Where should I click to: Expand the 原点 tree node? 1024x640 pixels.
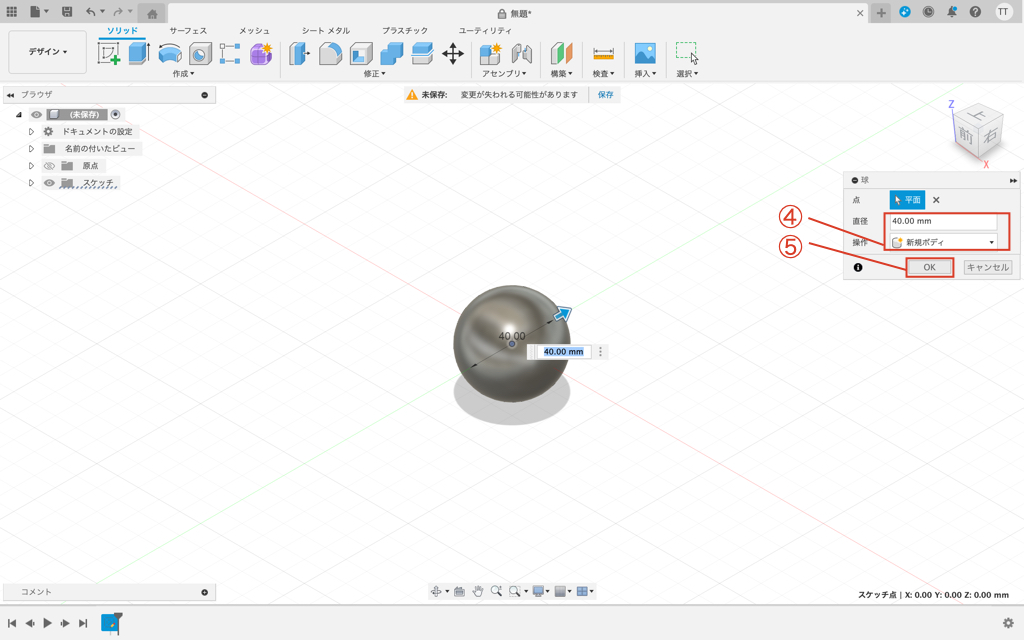(x=31, y=166)
